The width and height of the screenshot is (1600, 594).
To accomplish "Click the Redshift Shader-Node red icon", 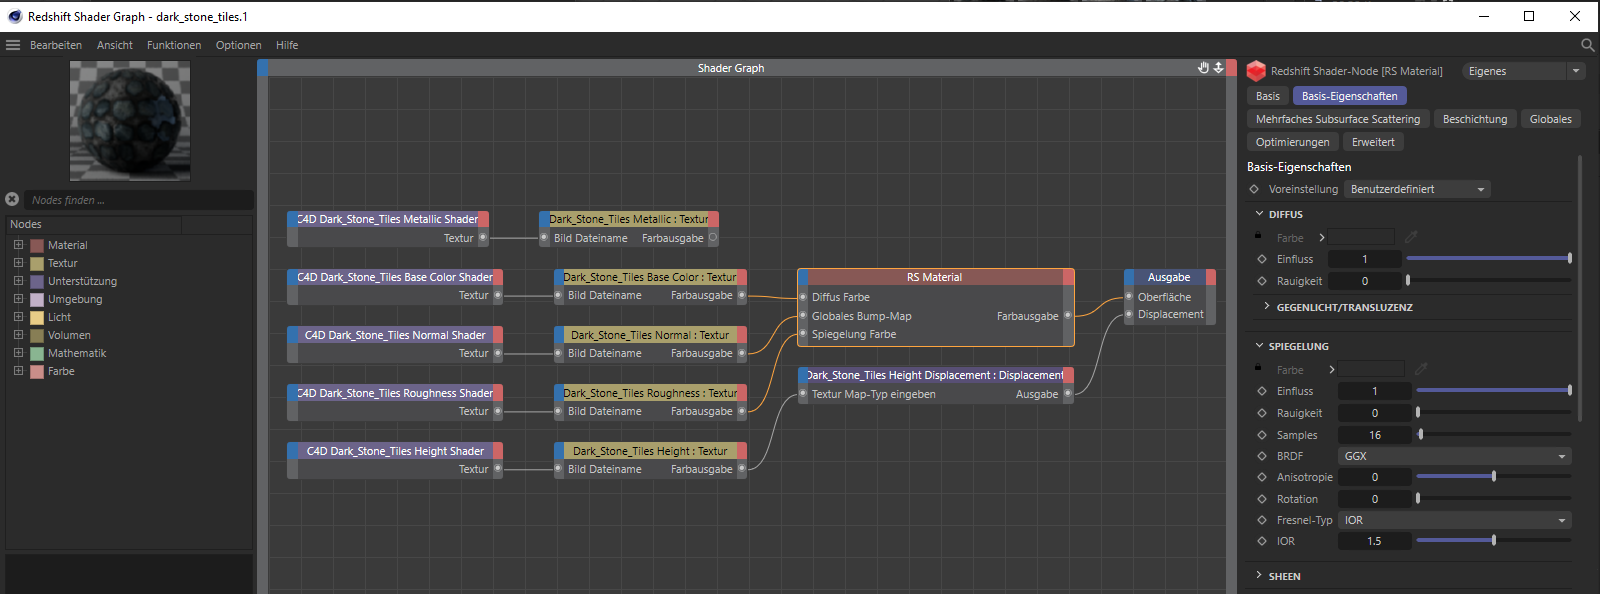I will [1256, 71].
